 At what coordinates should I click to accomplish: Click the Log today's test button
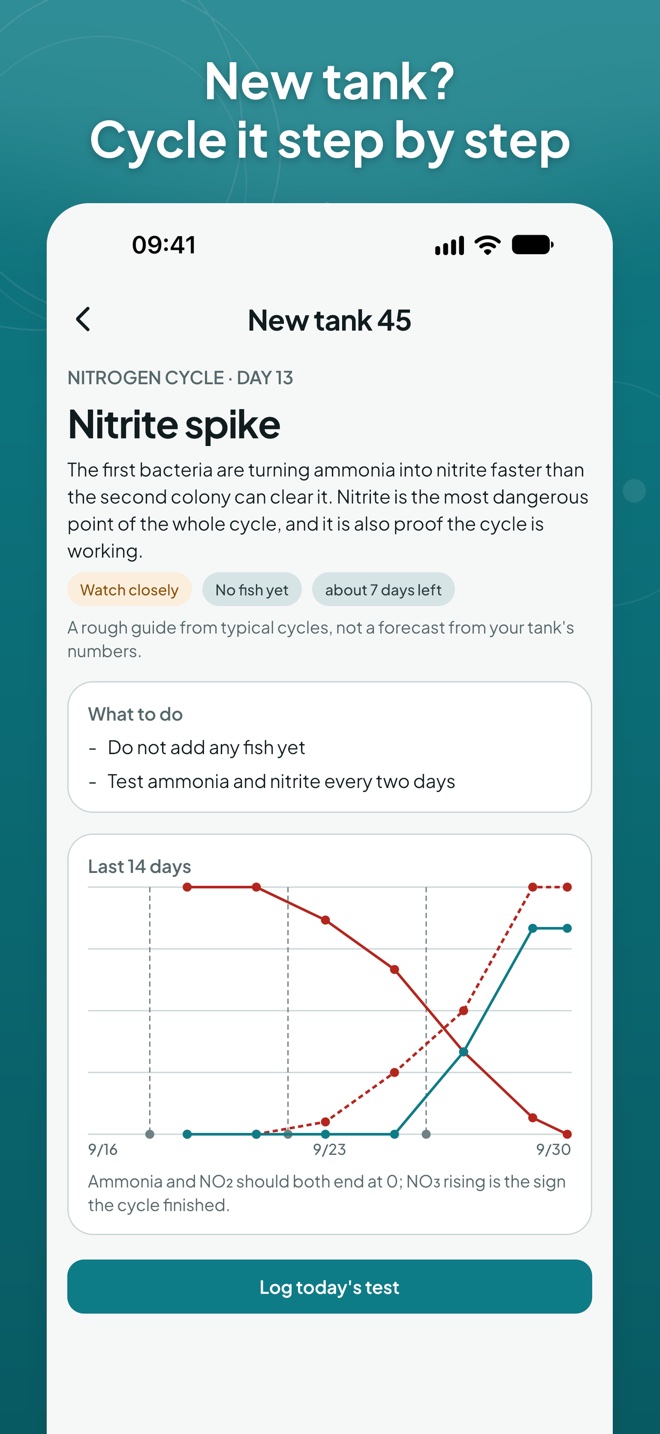[x=330, y=1287]
